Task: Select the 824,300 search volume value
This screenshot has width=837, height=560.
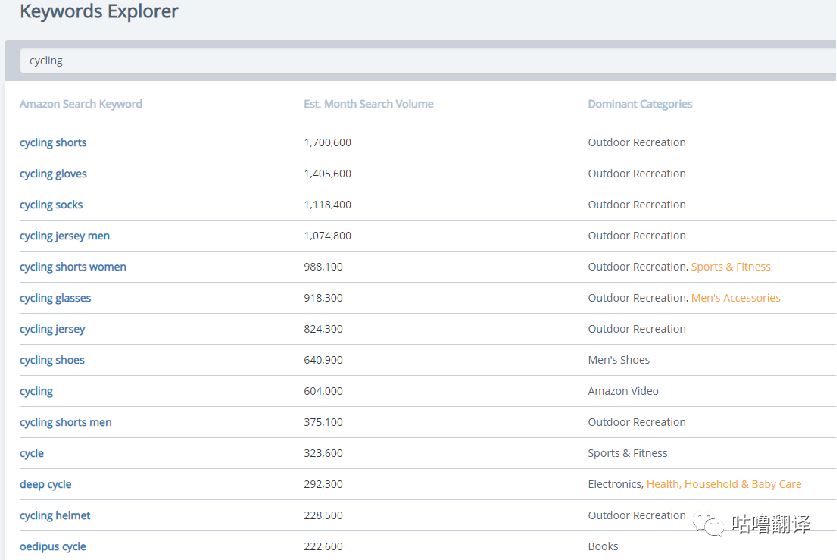Action: pyautogui.click(x=323, y=329)
